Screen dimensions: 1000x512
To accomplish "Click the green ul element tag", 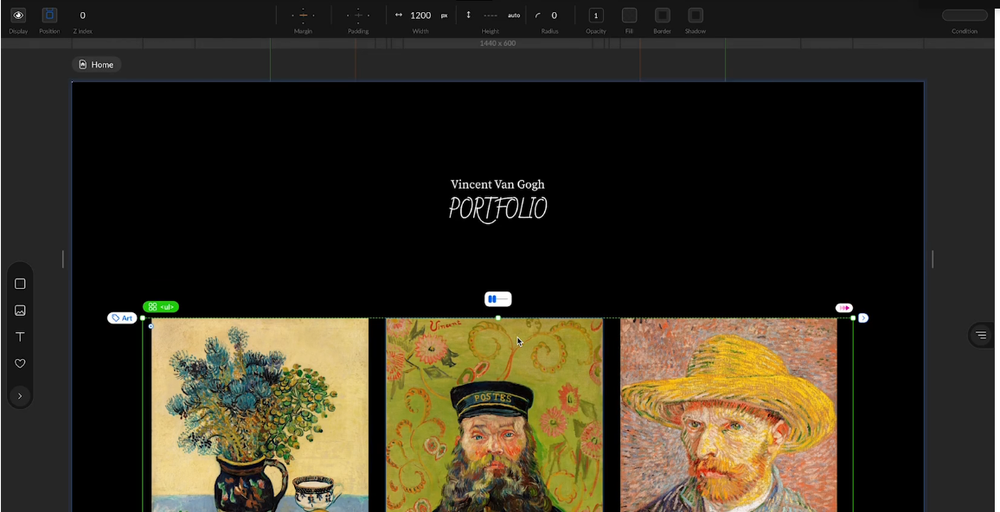I will [x=161, y=307].
